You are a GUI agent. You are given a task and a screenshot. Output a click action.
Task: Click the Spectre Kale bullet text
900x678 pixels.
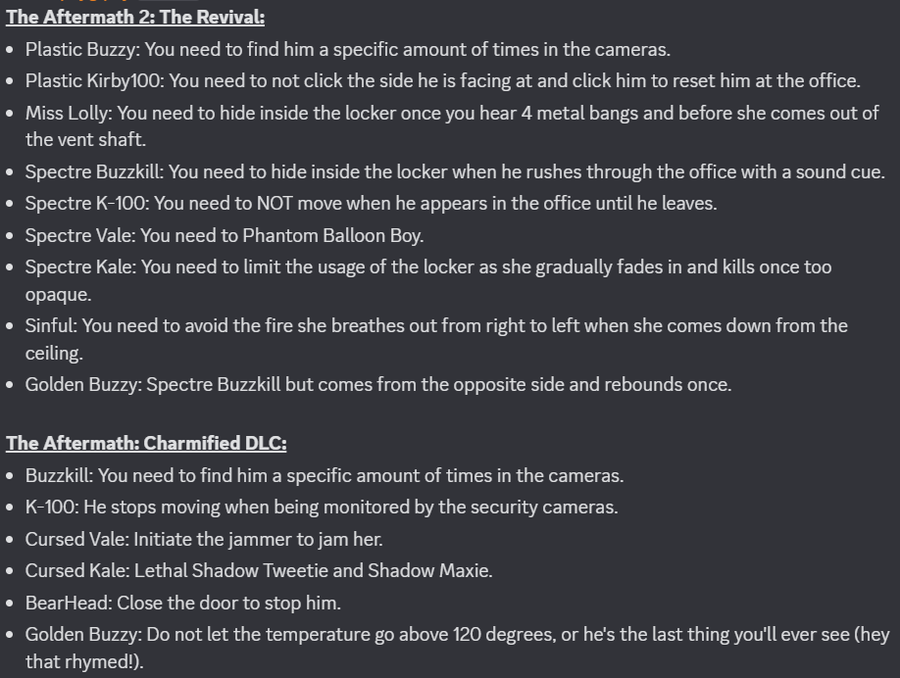pos(428,267)
